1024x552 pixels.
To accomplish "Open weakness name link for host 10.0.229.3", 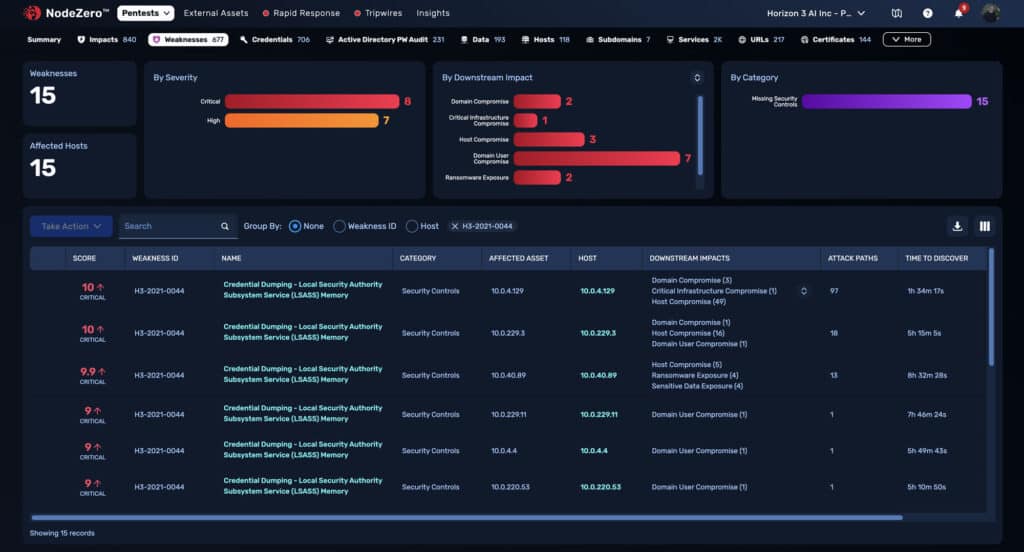I will click(x=303, y=332).
